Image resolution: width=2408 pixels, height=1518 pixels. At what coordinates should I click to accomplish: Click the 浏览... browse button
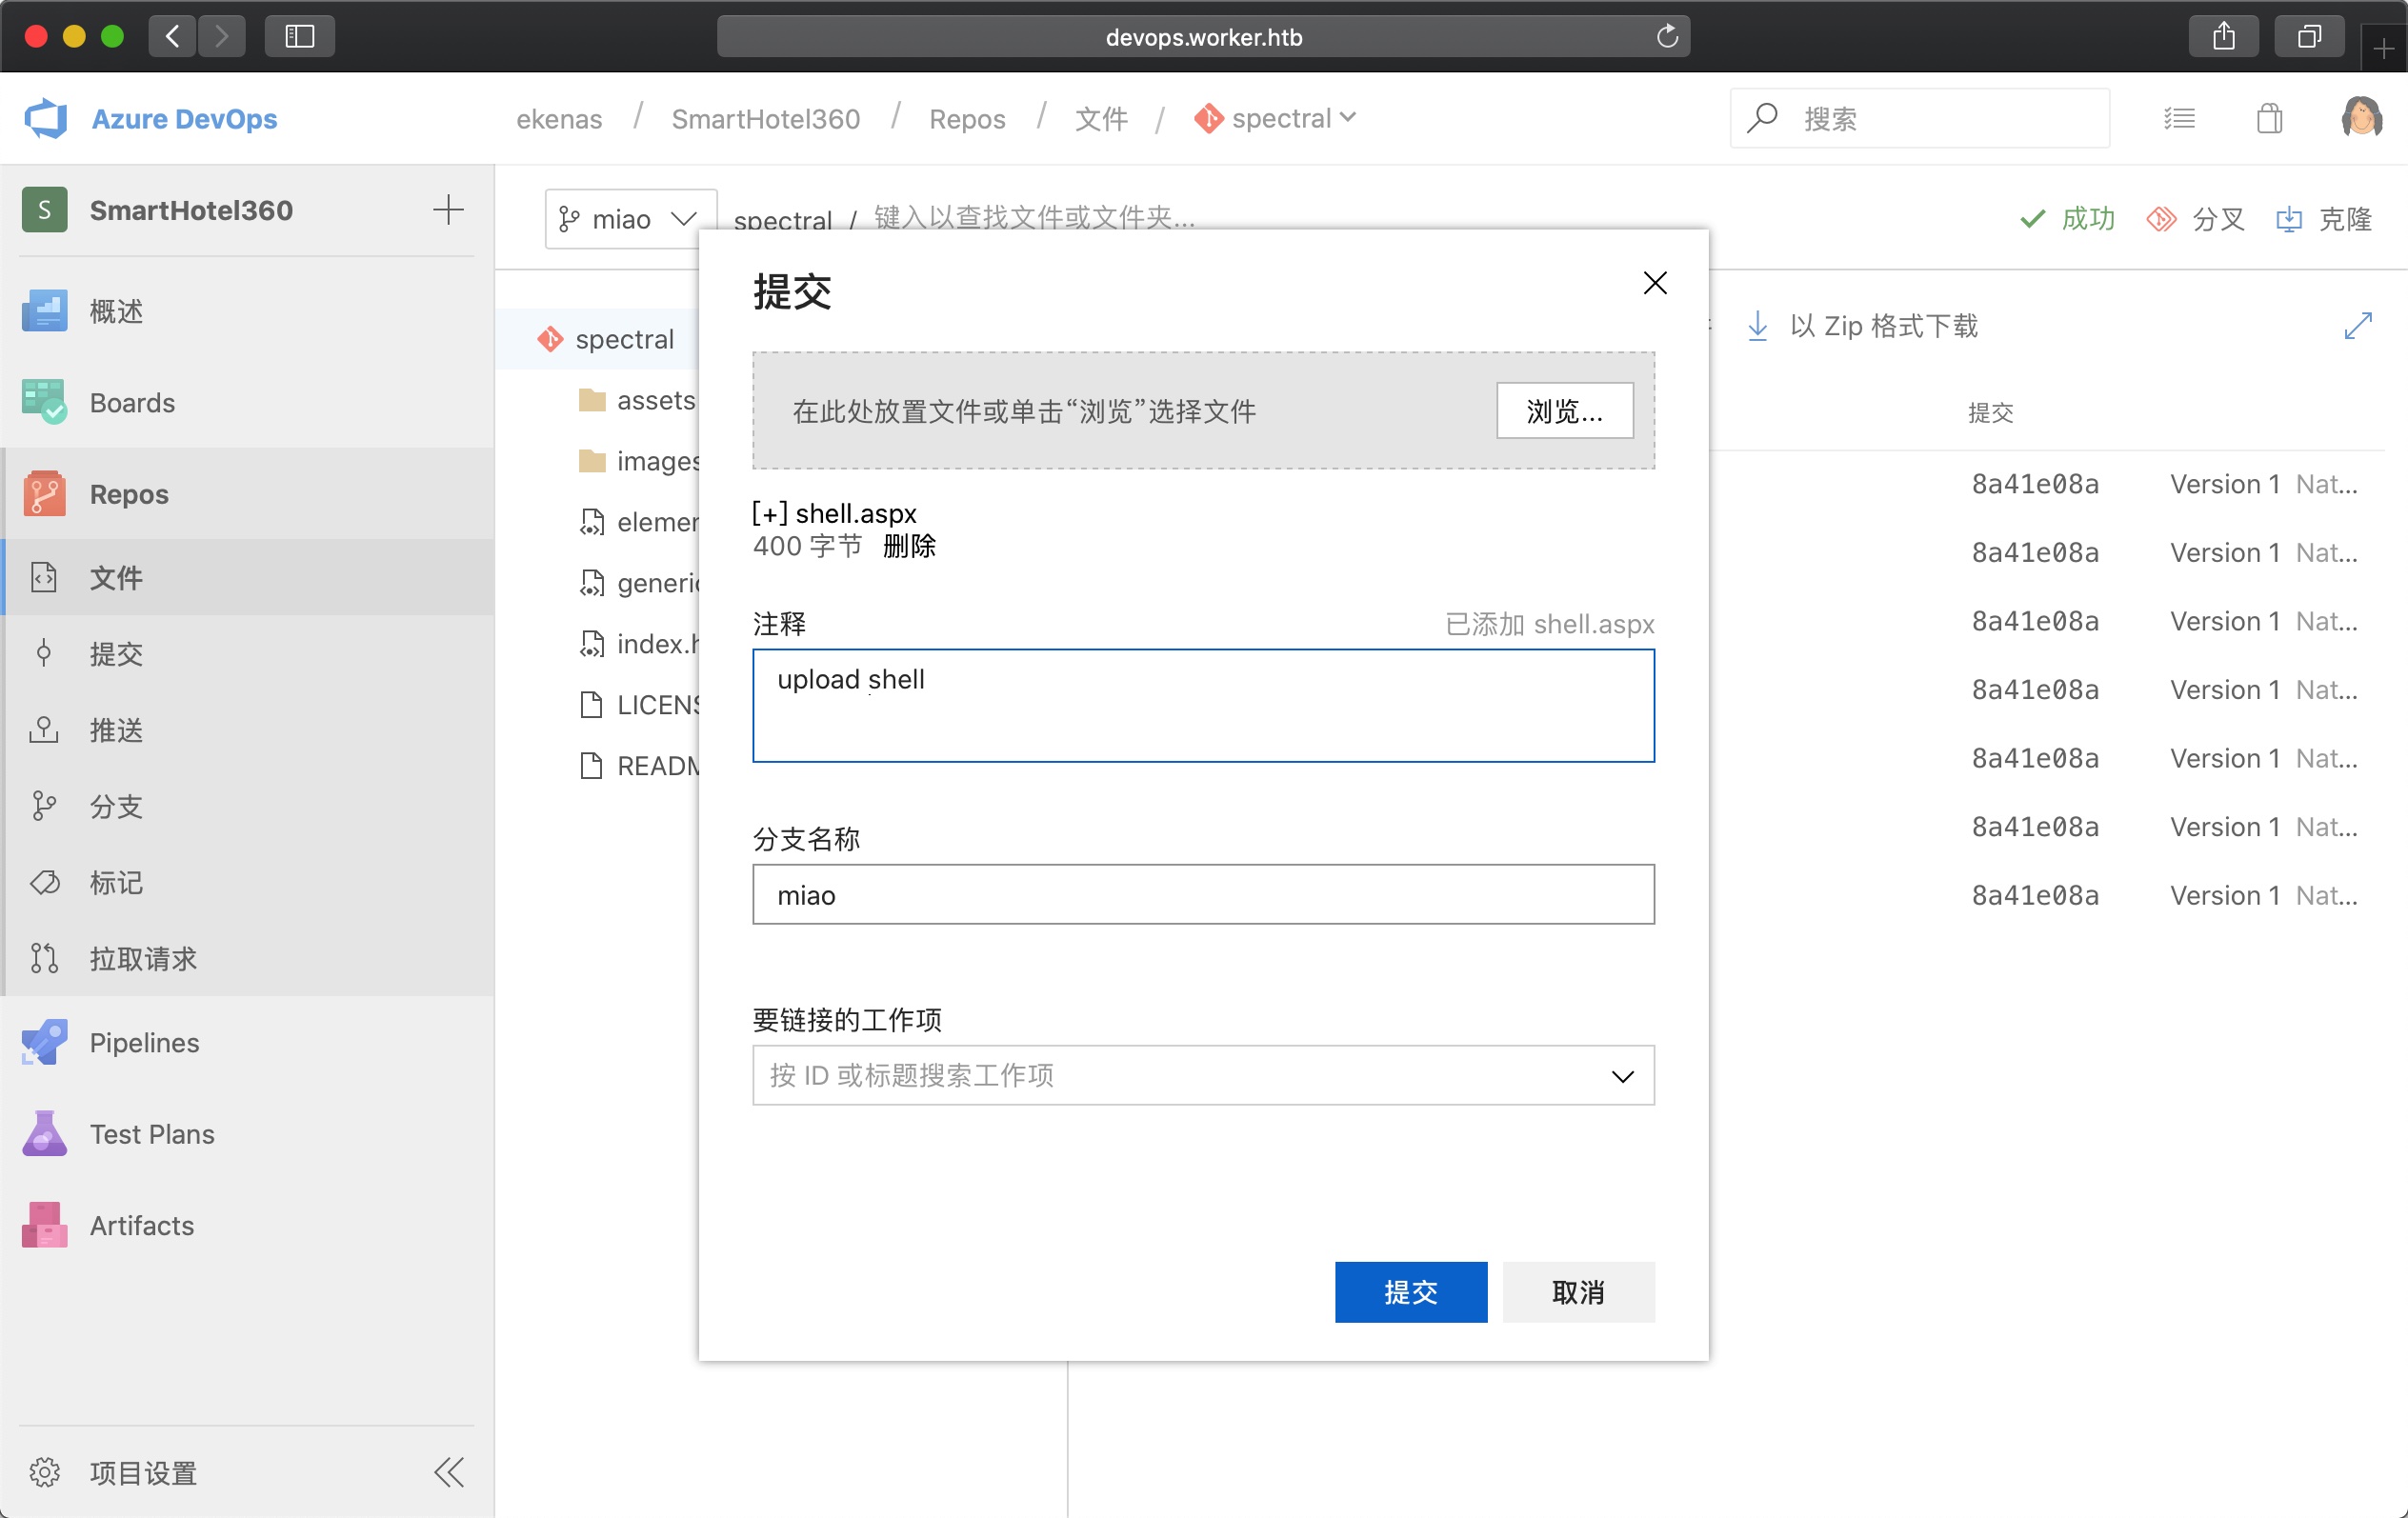(1564, 411)
